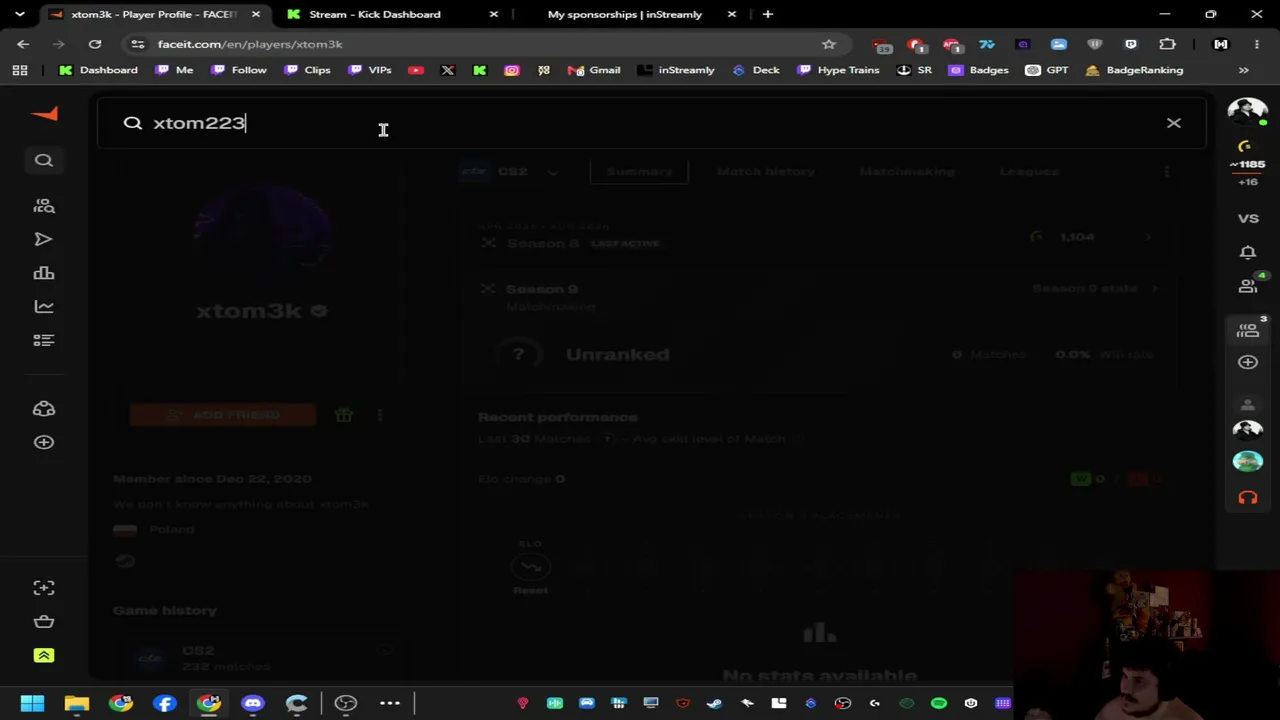Bookmark this page with the star icon
The height and width of the screenshot is (720, 1280).
click(829, 44)
